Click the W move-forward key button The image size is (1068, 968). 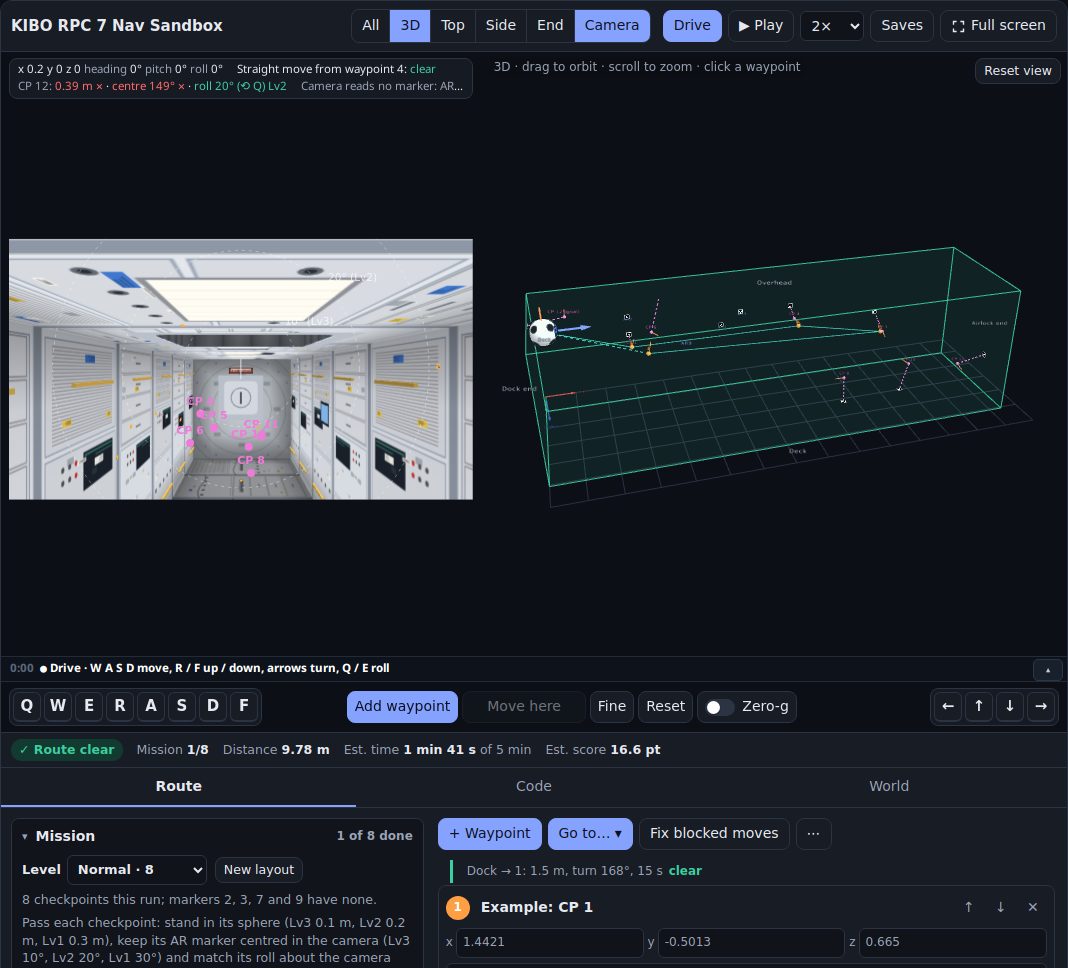pyautogui.click(x=58, y=706)
